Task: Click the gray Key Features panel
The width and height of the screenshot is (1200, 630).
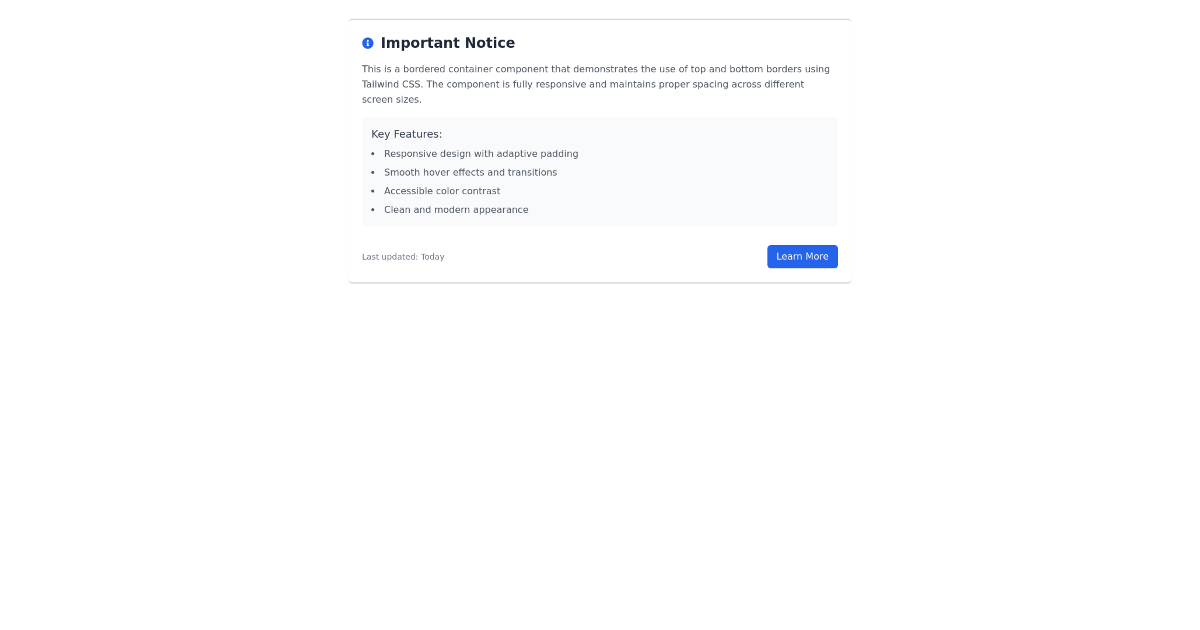Action: click(600, 172)
